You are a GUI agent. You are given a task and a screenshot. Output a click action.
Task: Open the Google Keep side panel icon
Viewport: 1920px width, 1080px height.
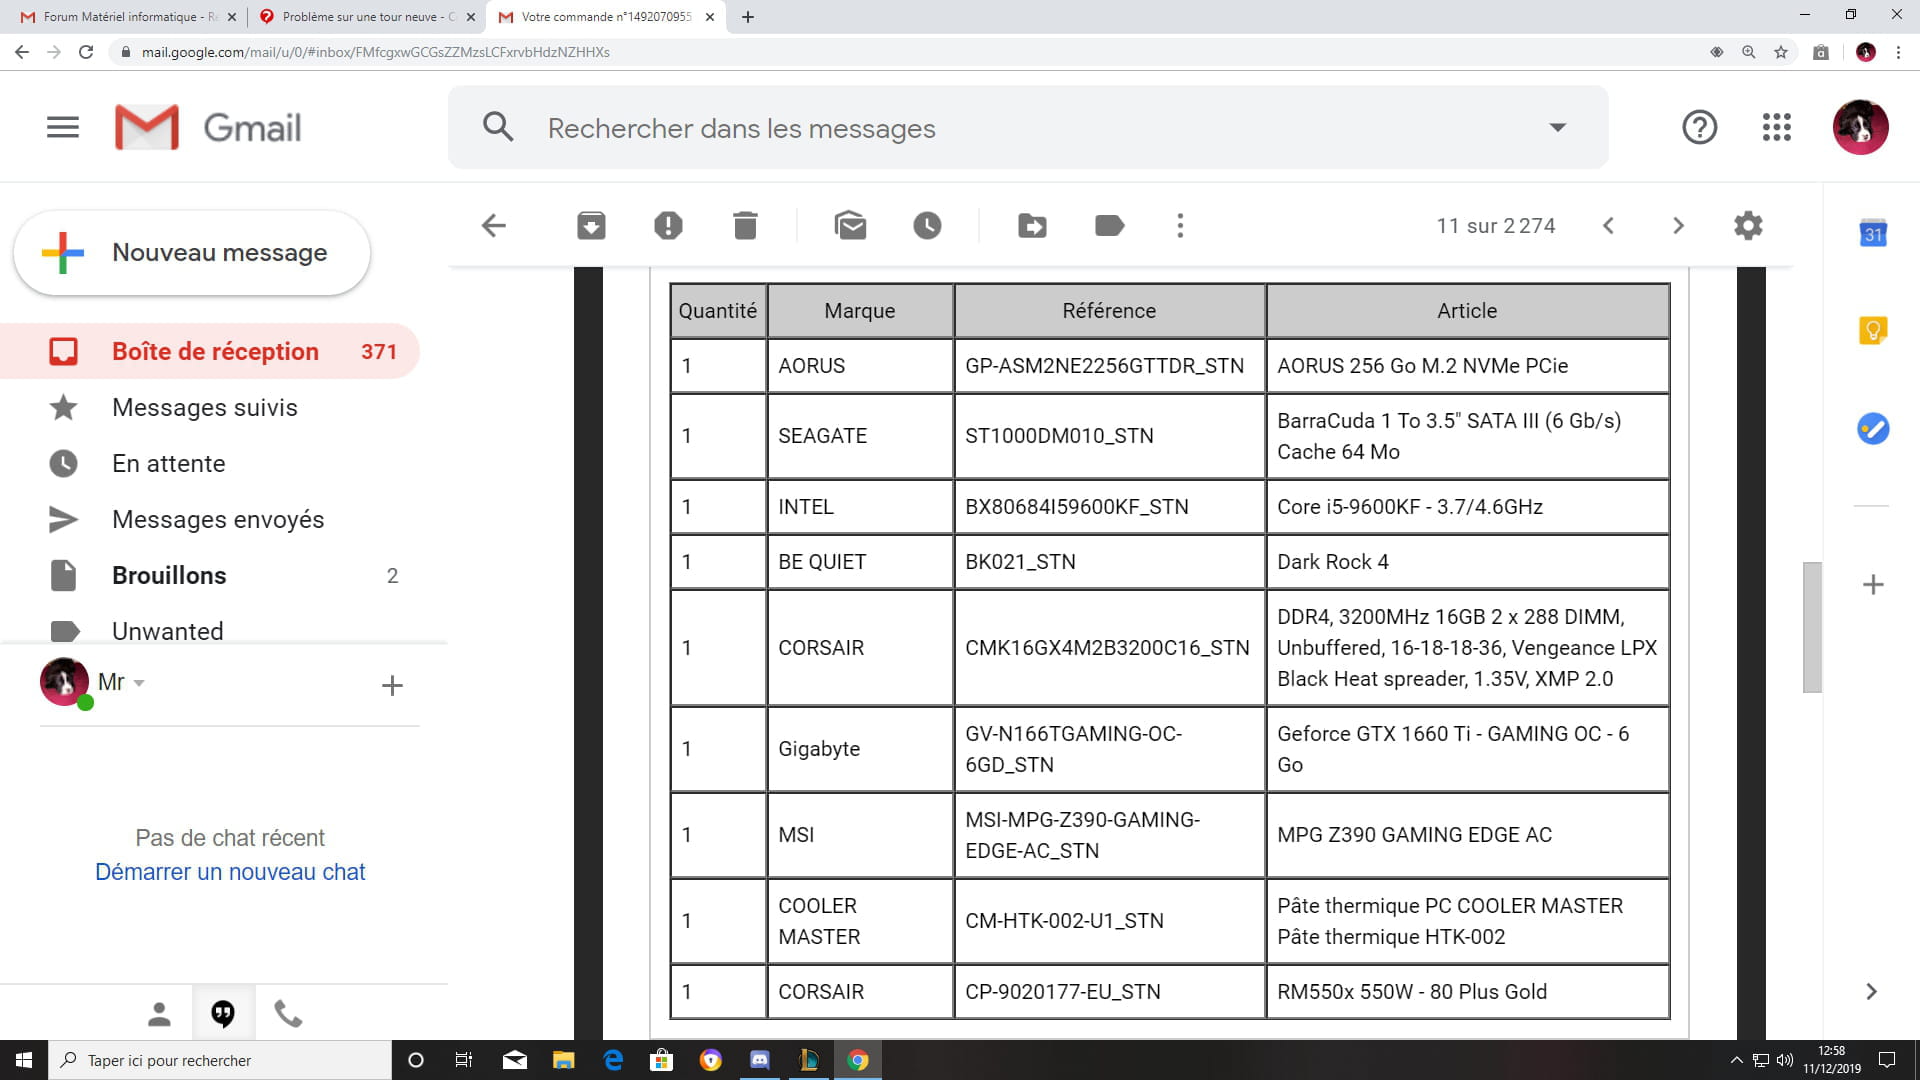[x=1872, y=331]
